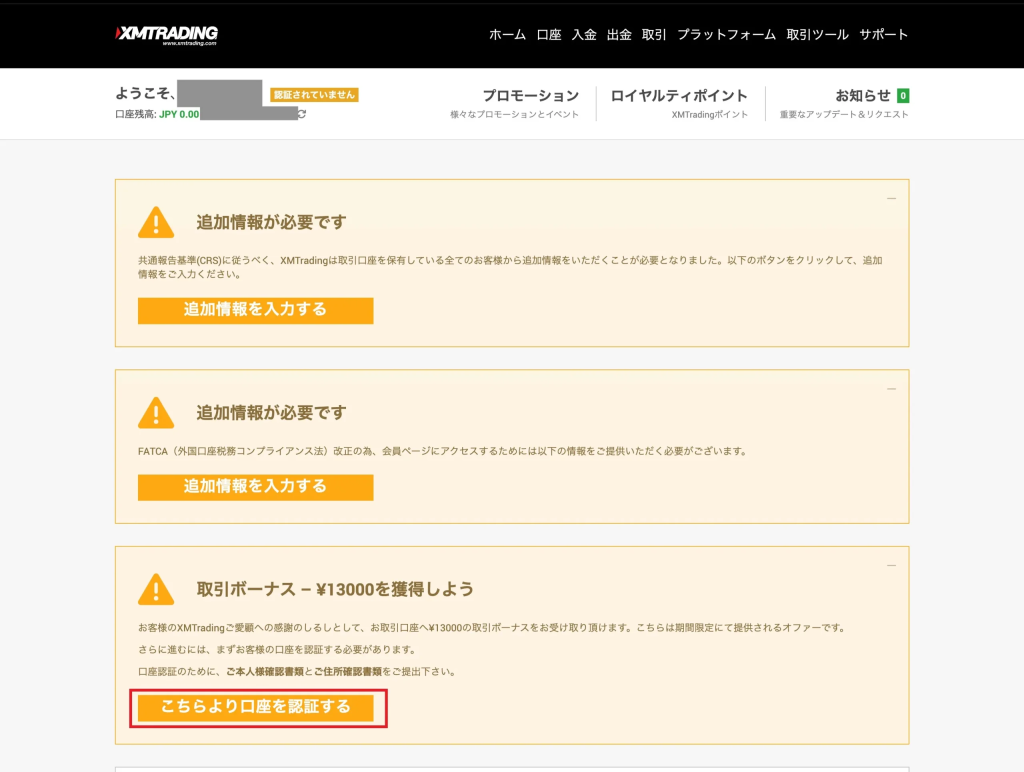
Task: Click the XMTrading logo
Action: coord(166,35)
